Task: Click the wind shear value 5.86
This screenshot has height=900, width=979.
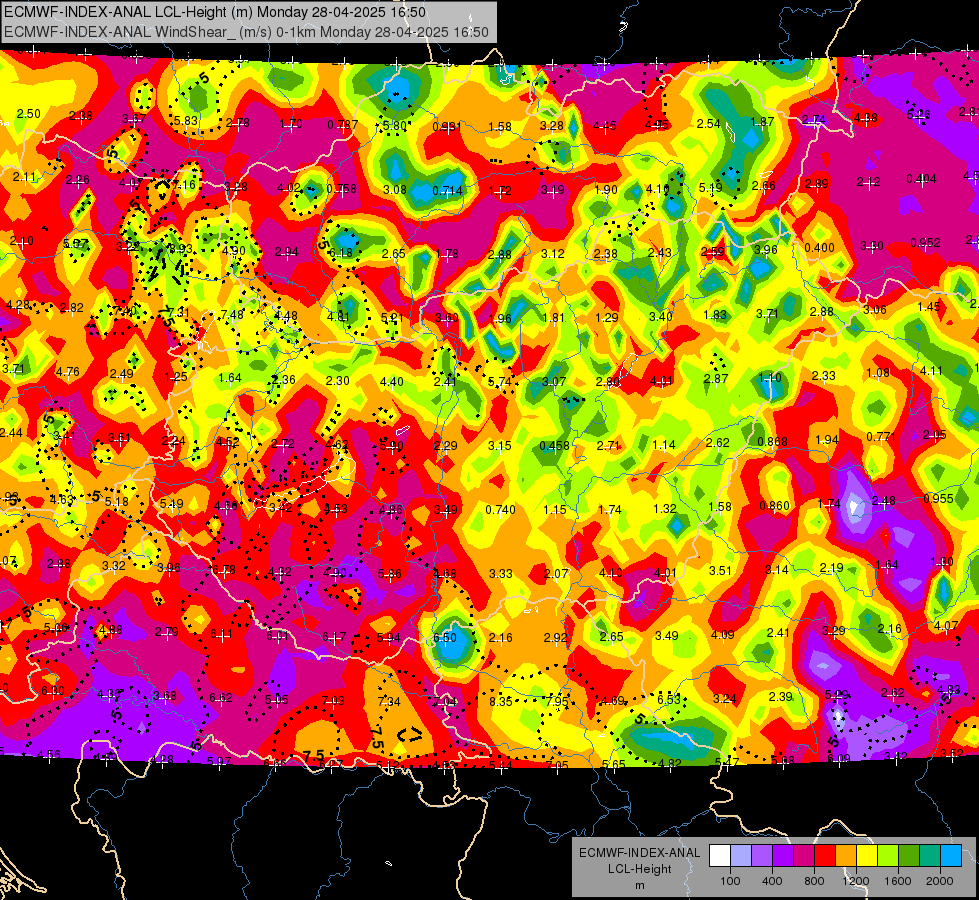Action: (390, 573)
